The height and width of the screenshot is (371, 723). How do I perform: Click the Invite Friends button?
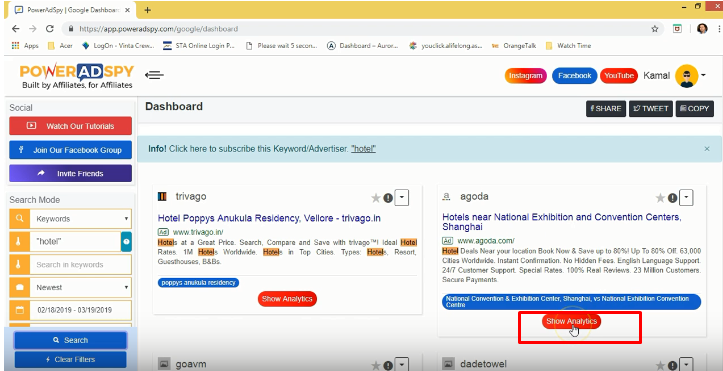pos(70,174)
